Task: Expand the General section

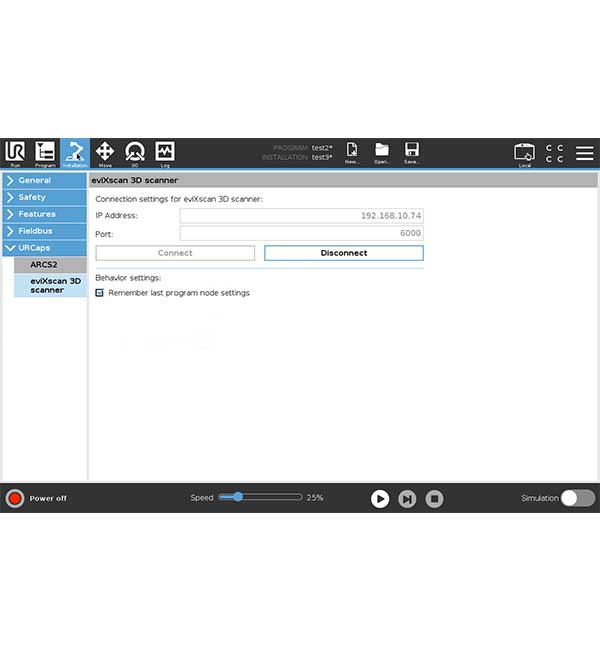Action: 44,180
